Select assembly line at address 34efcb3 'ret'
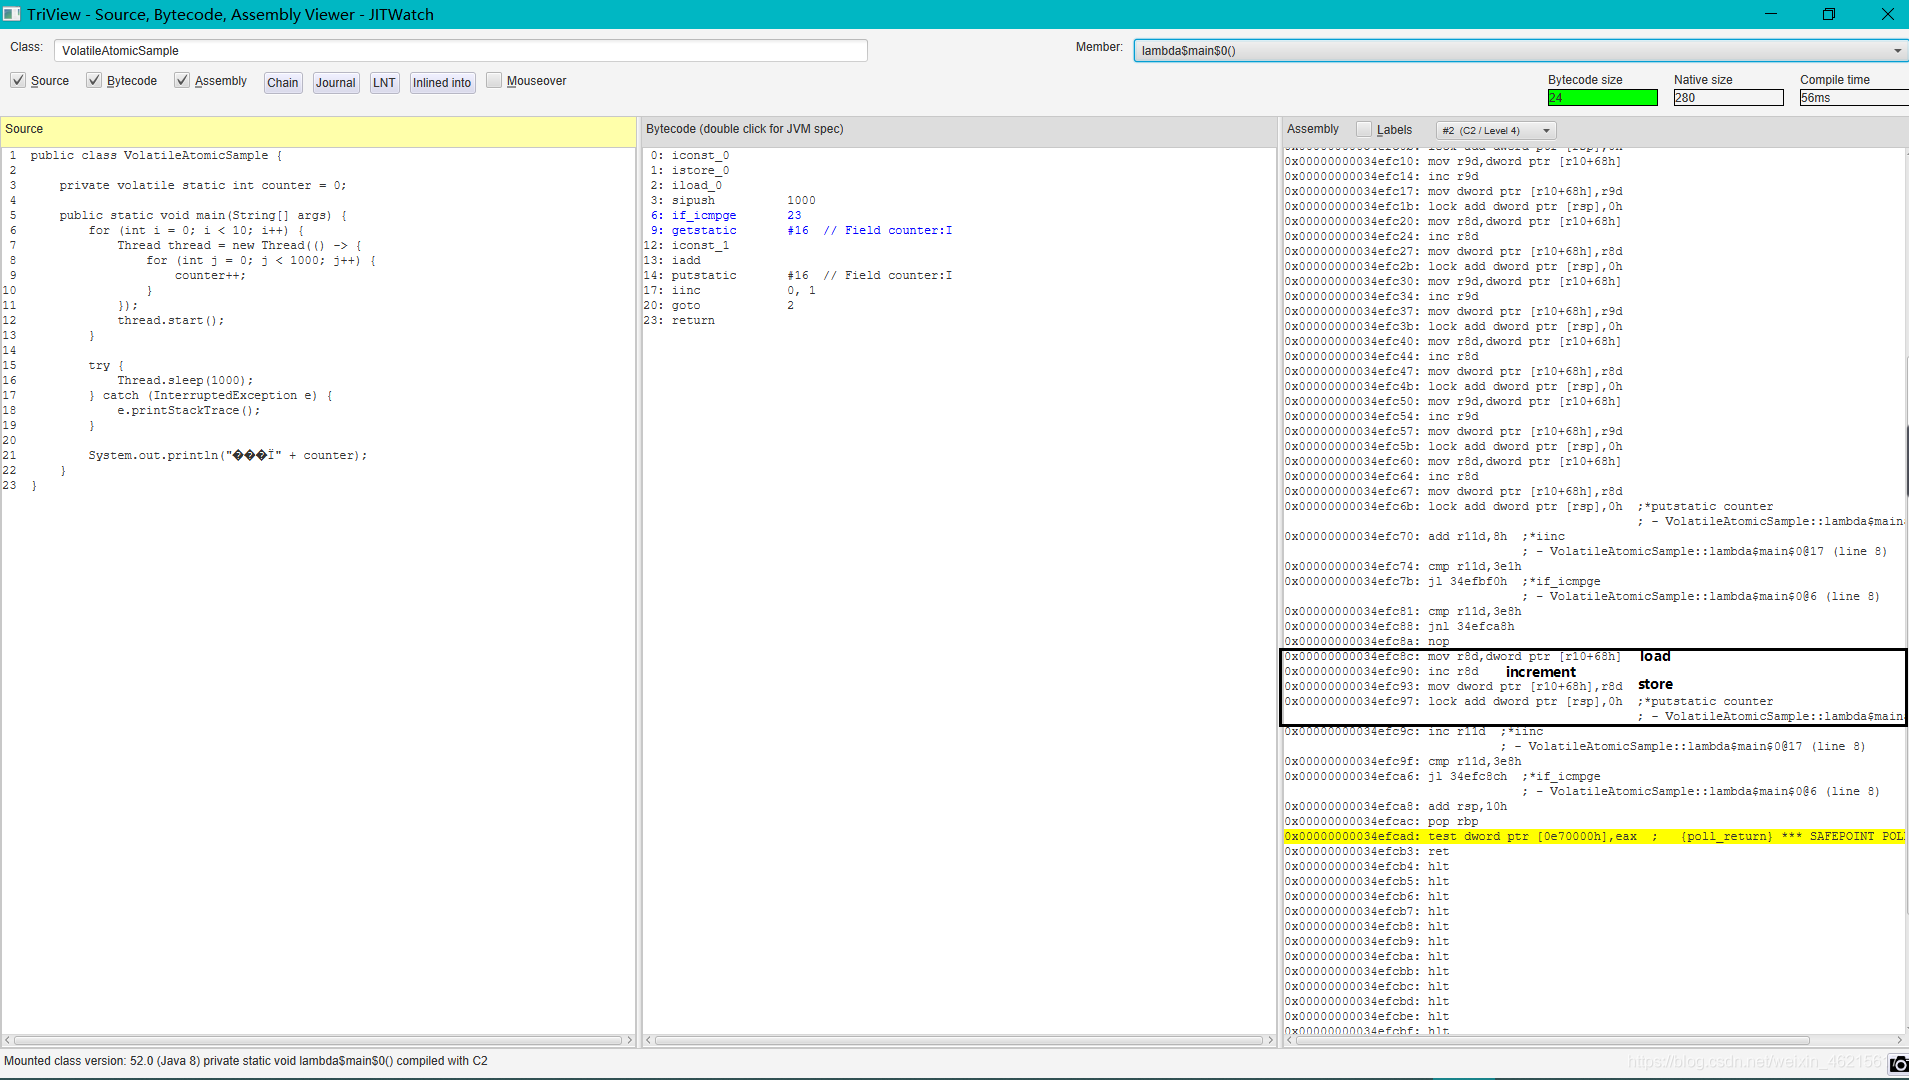Image resolution: width=1909 pixels, height=1080 pixels. coord(1367,851)
